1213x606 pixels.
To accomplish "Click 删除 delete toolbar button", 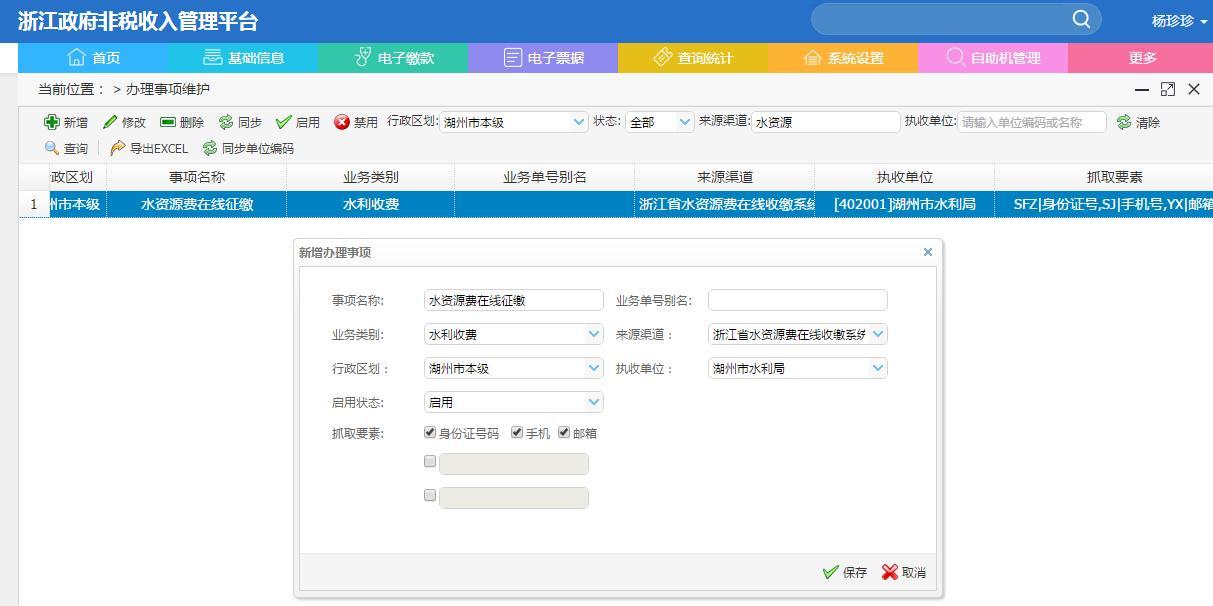I will click(x=182, y=122).
